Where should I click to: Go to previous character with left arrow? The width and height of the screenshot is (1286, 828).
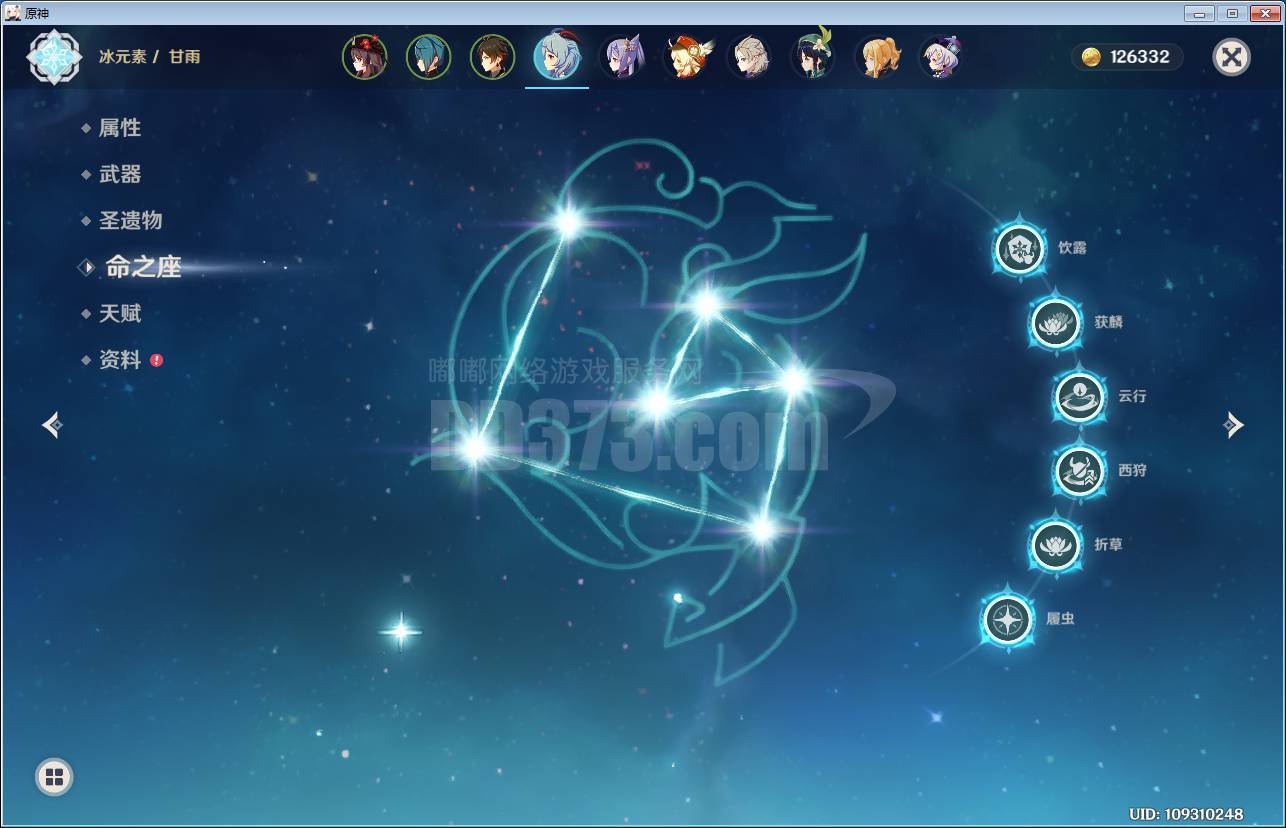[x=52, y=425]
